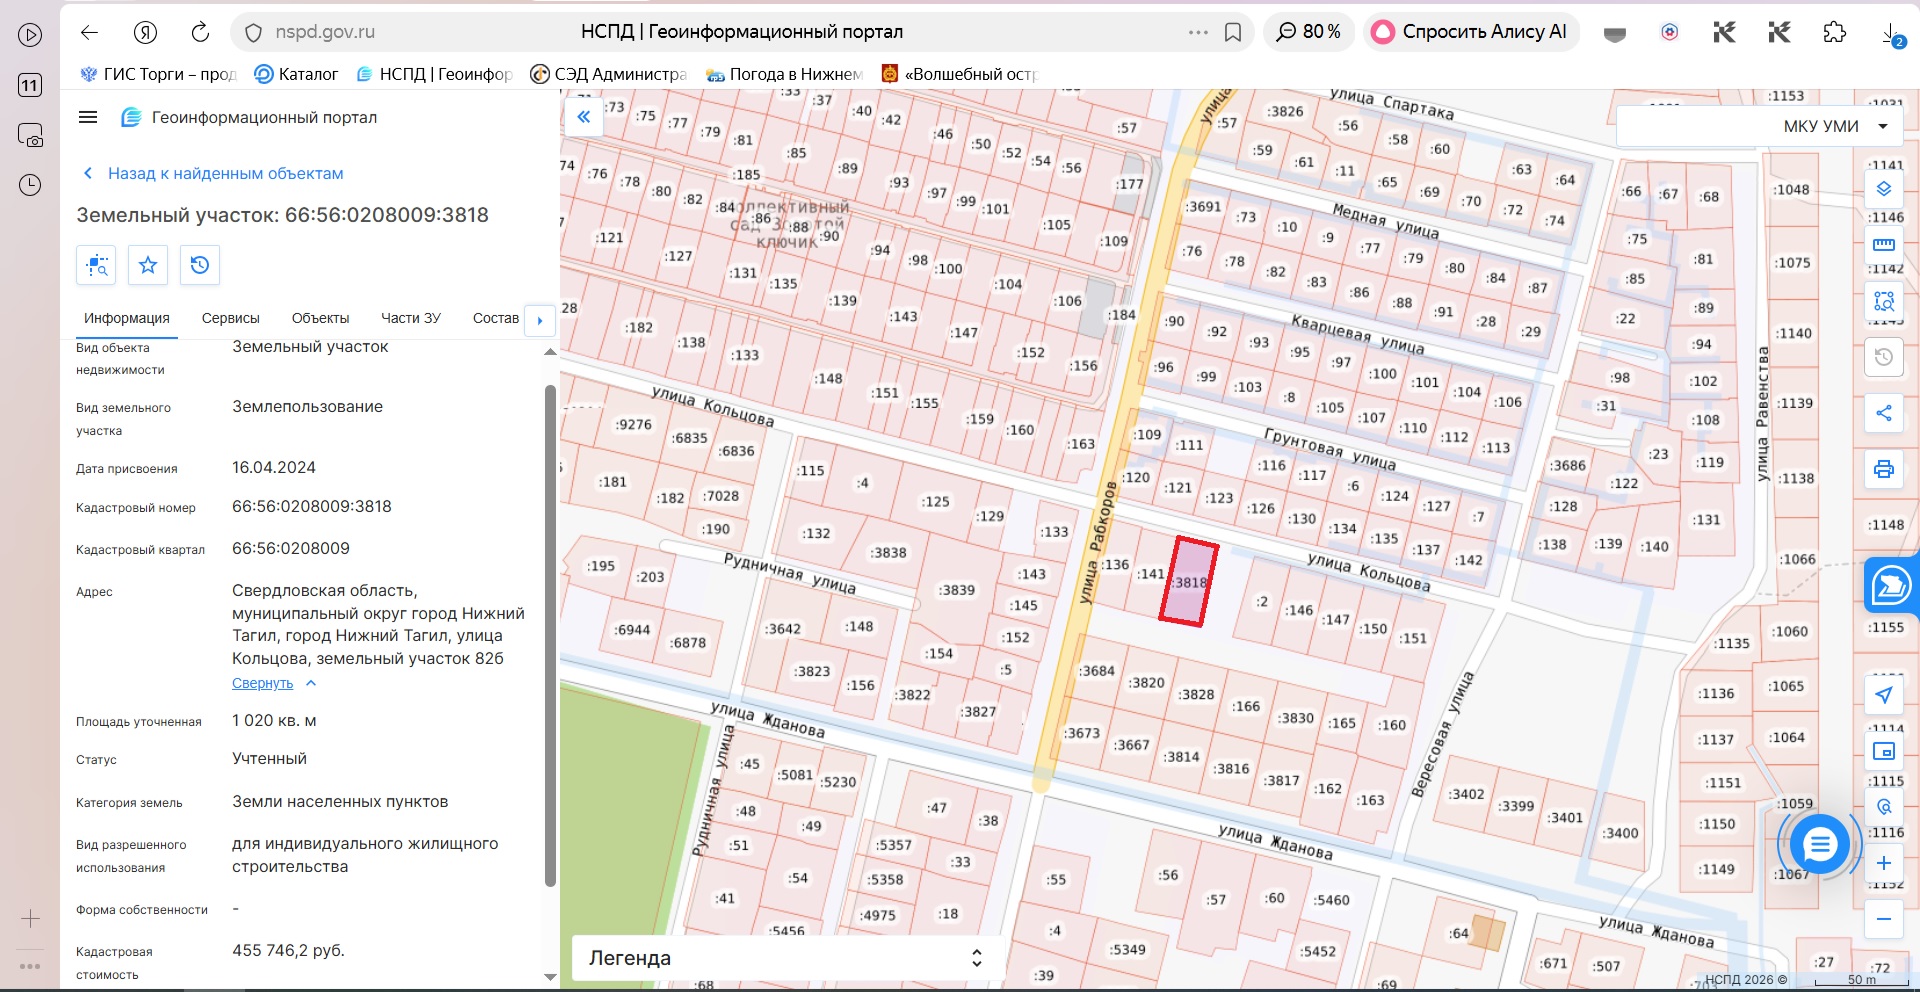Screen dimensions: 1920x992
Task: Zoom in the map with plus
Action: 1884,863
